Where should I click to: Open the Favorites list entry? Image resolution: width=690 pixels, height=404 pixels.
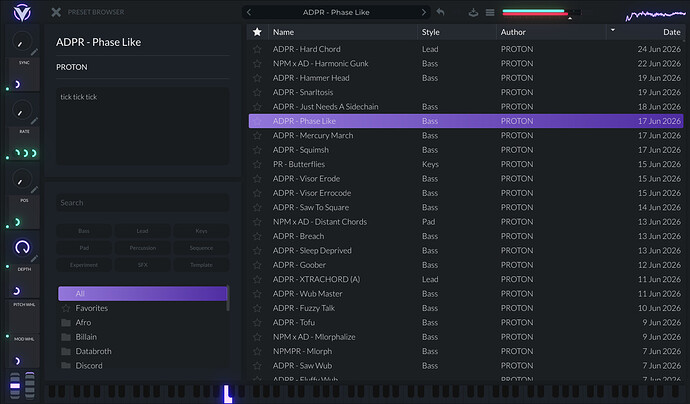tap(142, 308)
